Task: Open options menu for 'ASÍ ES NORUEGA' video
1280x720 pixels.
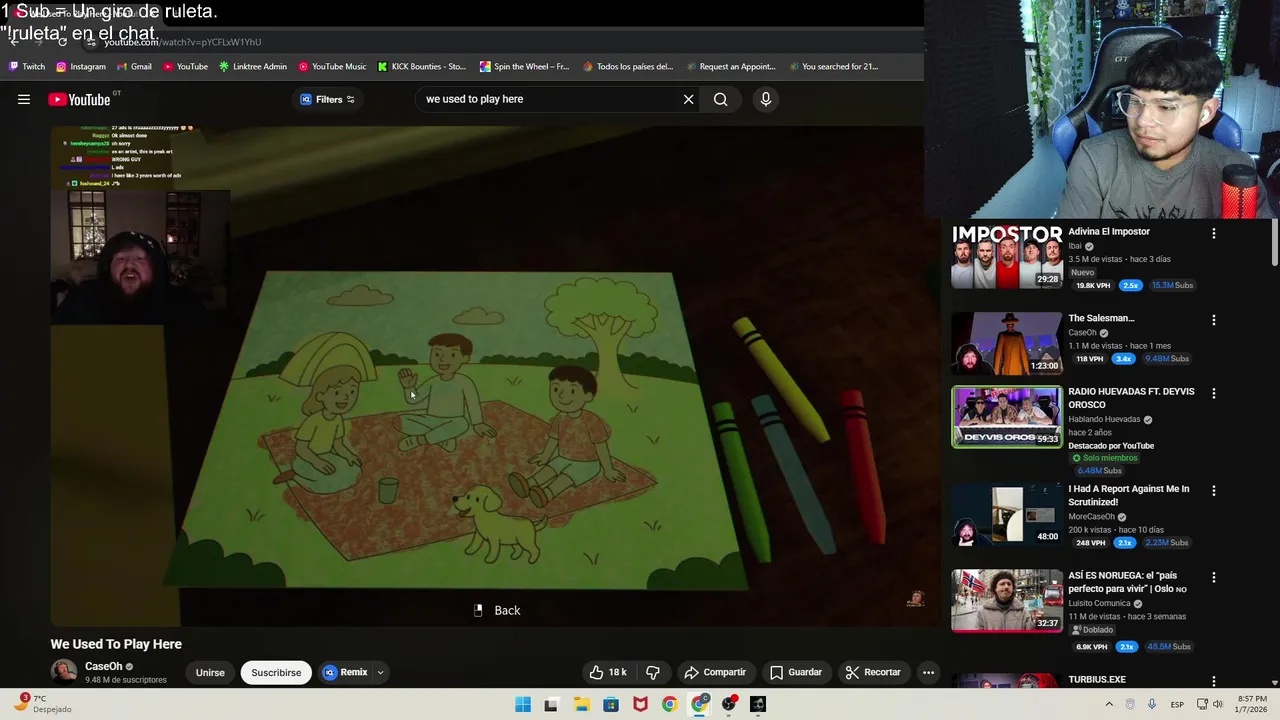Action: (1214, 577)
